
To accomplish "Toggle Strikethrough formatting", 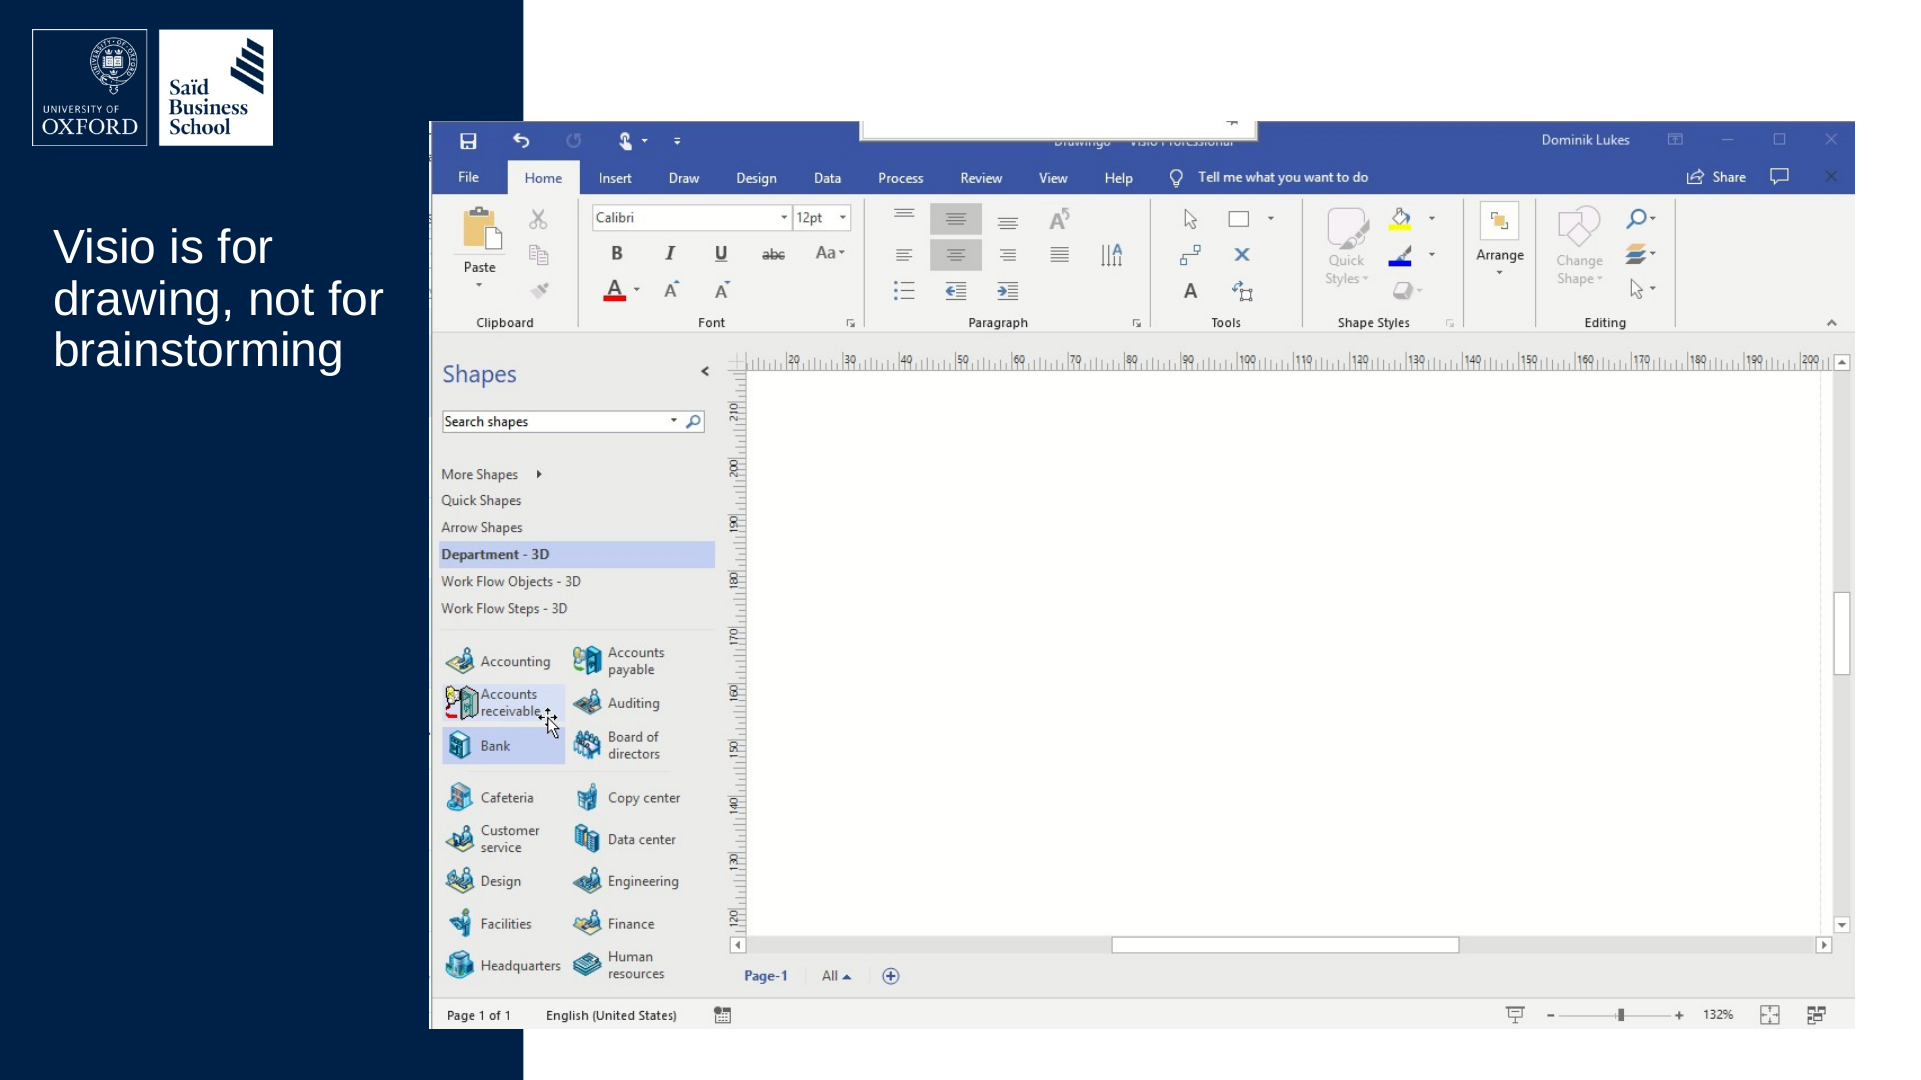I will (x=773, y=254).
